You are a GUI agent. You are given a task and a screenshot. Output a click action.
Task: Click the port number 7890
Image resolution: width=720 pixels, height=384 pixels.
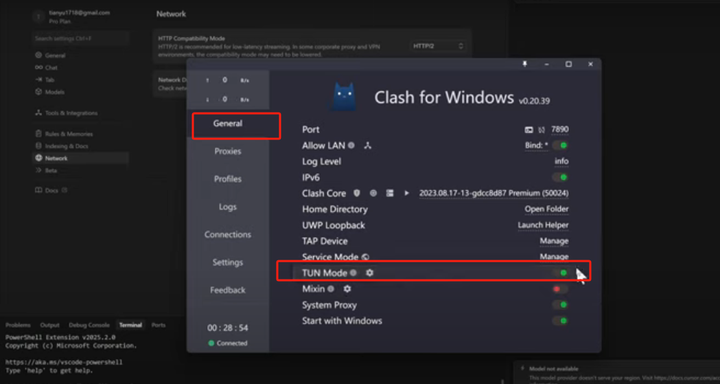coord(560,130)
